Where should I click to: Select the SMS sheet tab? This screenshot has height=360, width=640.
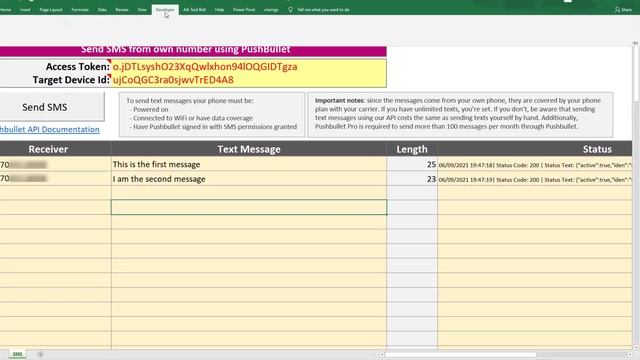click(x=17, y=354)
